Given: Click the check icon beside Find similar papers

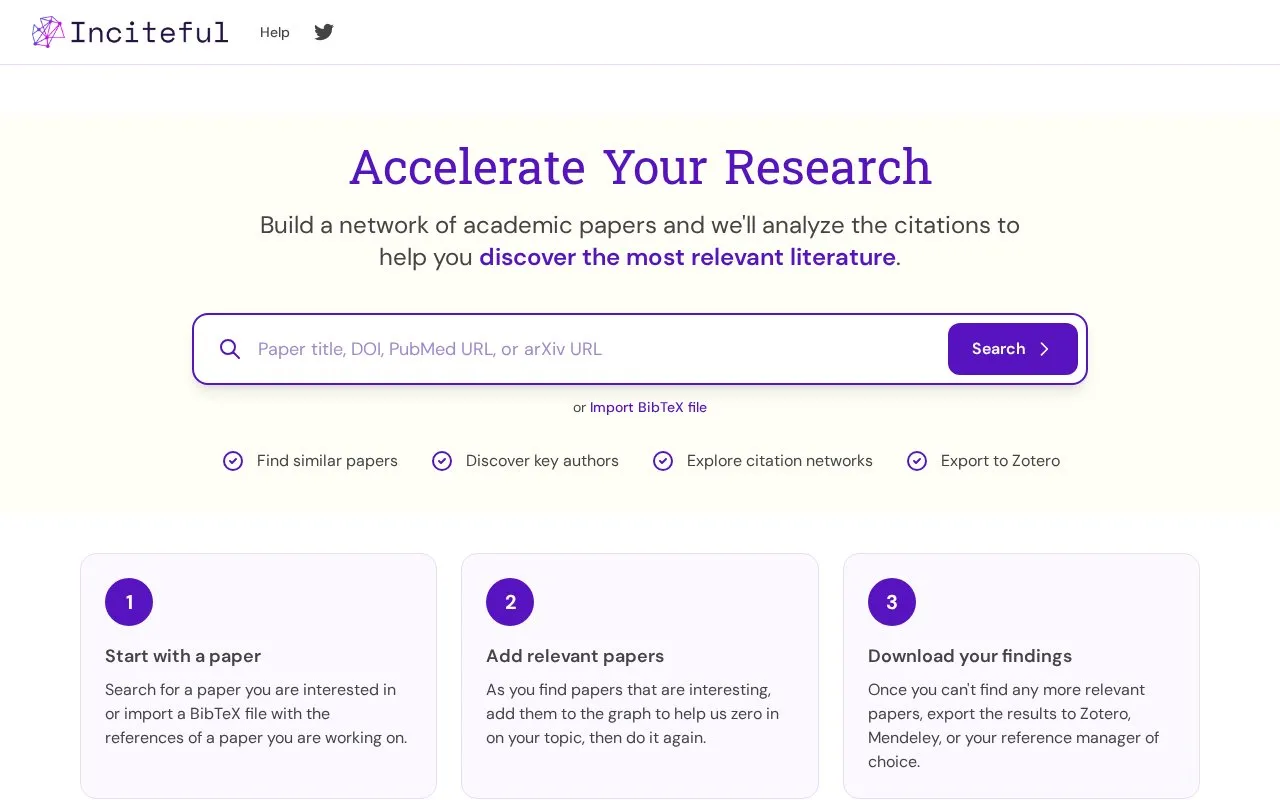Looking at the screenshot, I should click(233, 461).
